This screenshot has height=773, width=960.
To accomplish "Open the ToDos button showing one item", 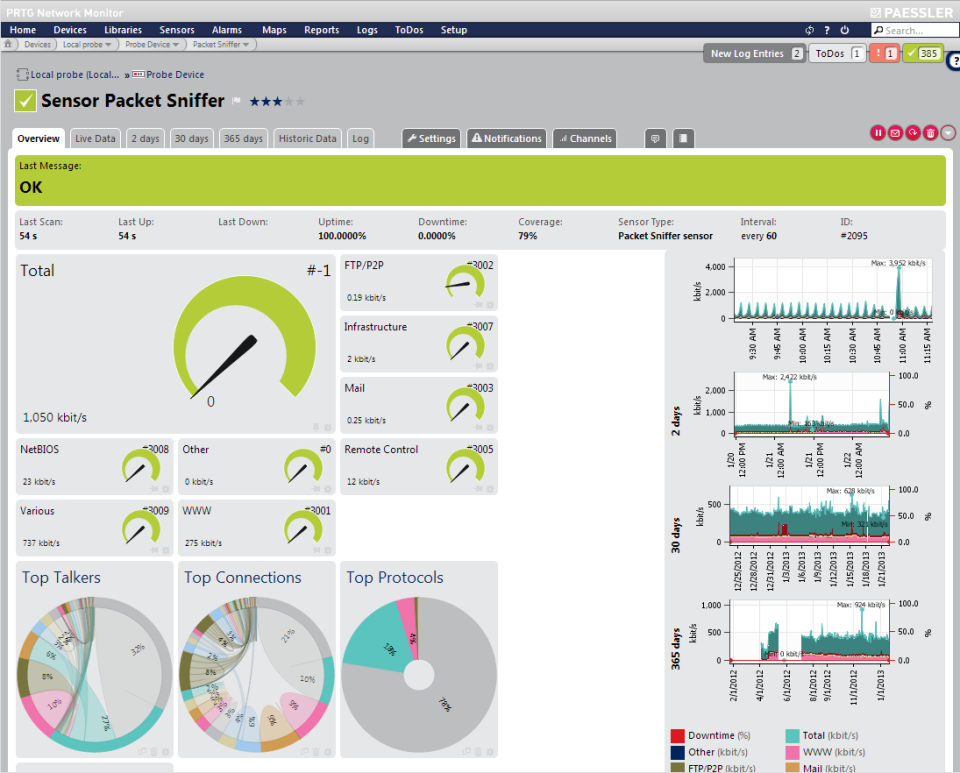I will pos(837,53).
